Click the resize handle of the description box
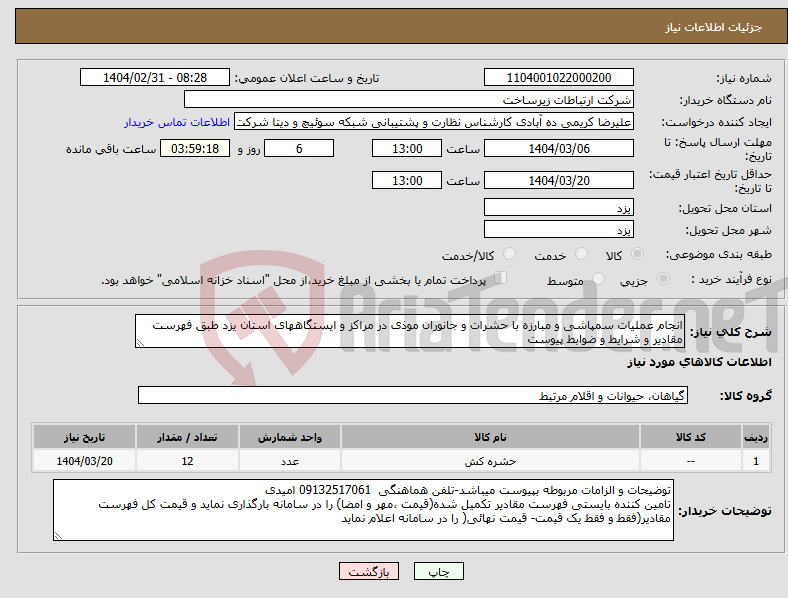The height and width of the screenshot is (598, 788). [x=140, y=343]
